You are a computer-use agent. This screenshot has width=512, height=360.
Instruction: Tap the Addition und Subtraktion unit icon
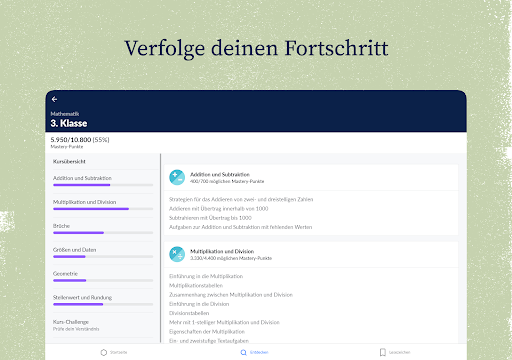[177, 177]
